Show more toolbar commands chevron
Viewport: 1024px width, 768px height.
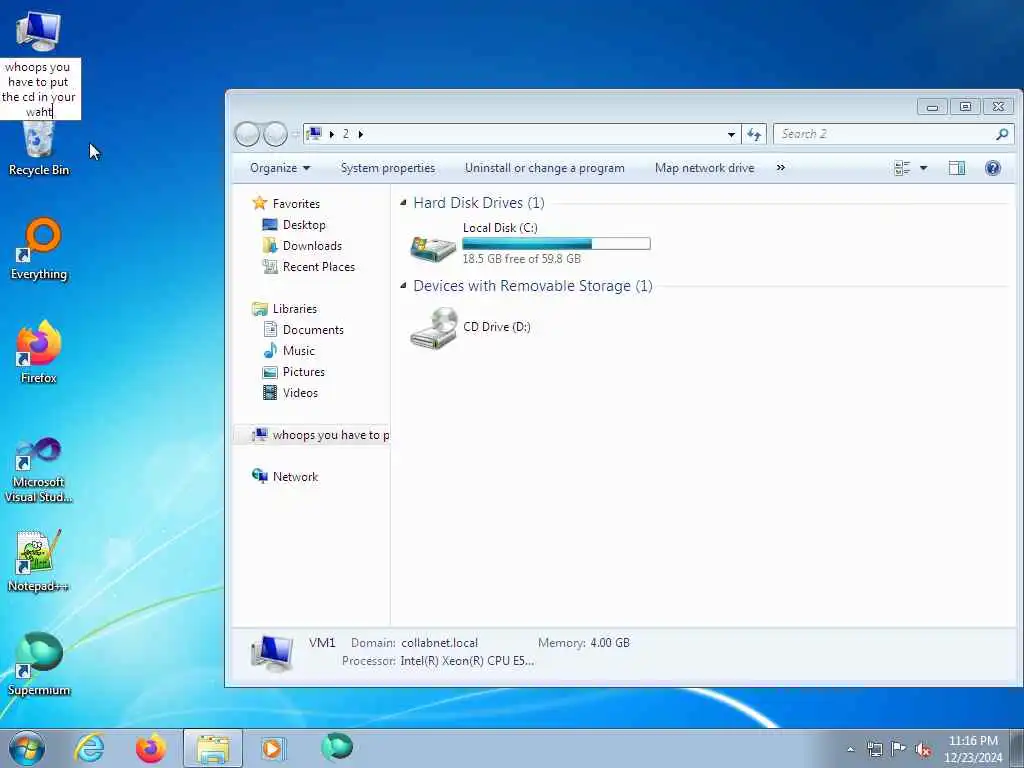coord(780,168)
